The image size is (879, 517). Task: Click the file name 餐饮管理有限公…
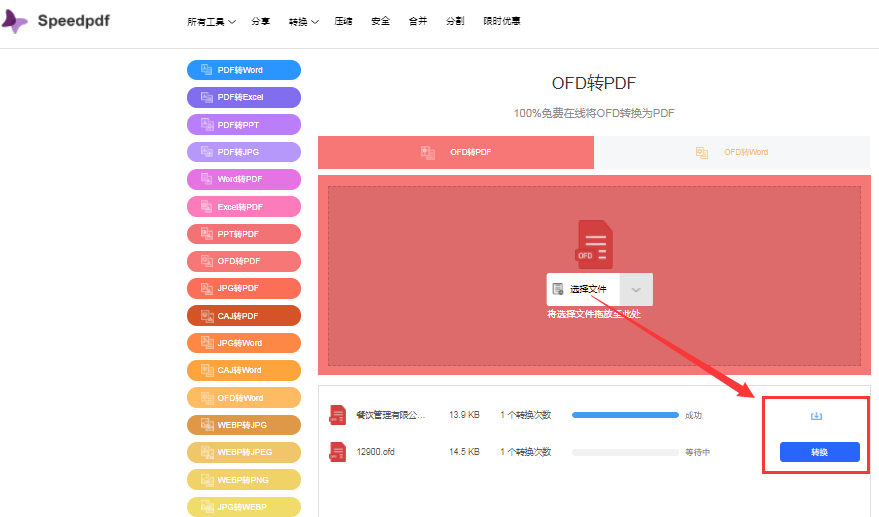coord(391,415)
